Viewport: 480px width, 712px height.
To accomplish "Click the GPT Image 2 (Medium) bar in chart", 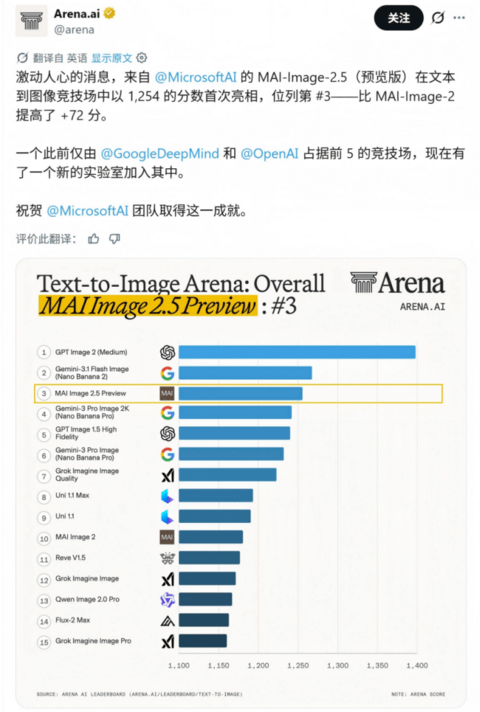I will (x=297, y=352).
